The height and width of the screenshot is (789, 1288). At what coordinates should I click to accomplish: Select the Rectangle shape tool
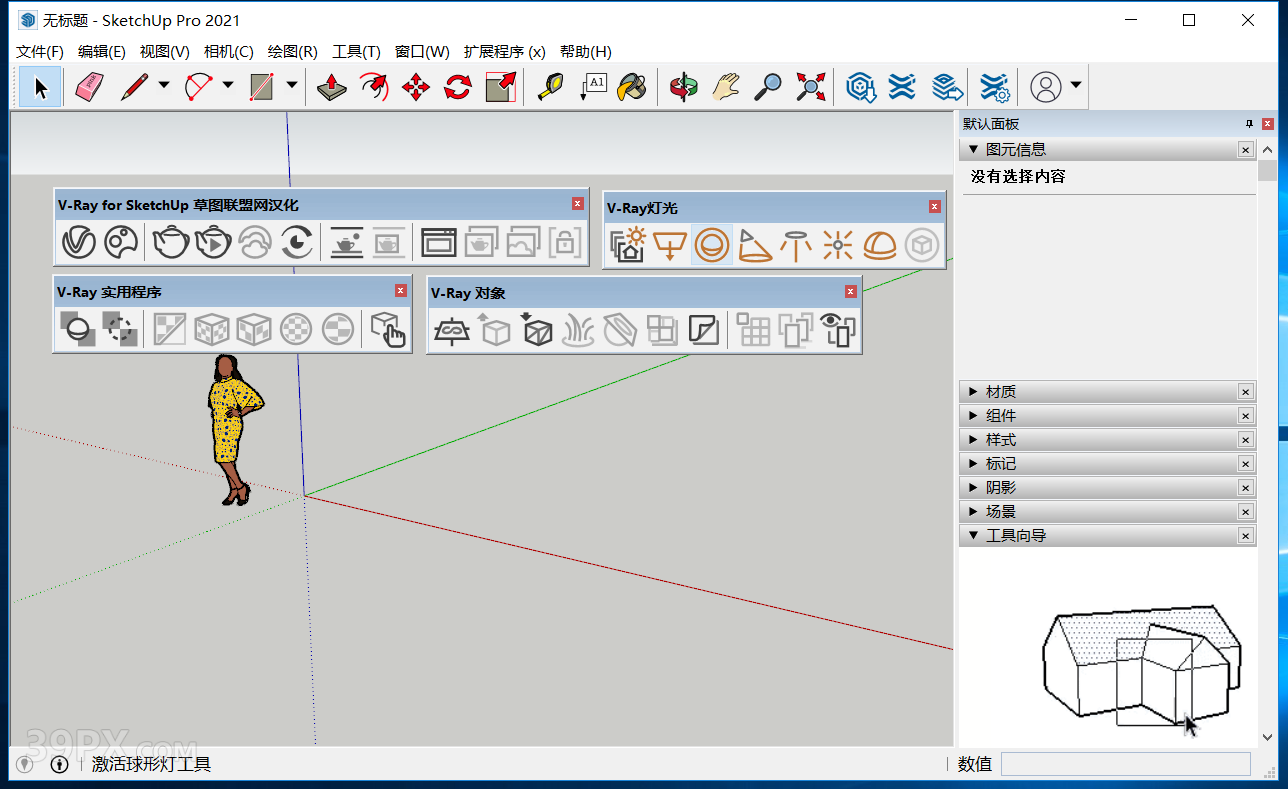click(262, 87)
